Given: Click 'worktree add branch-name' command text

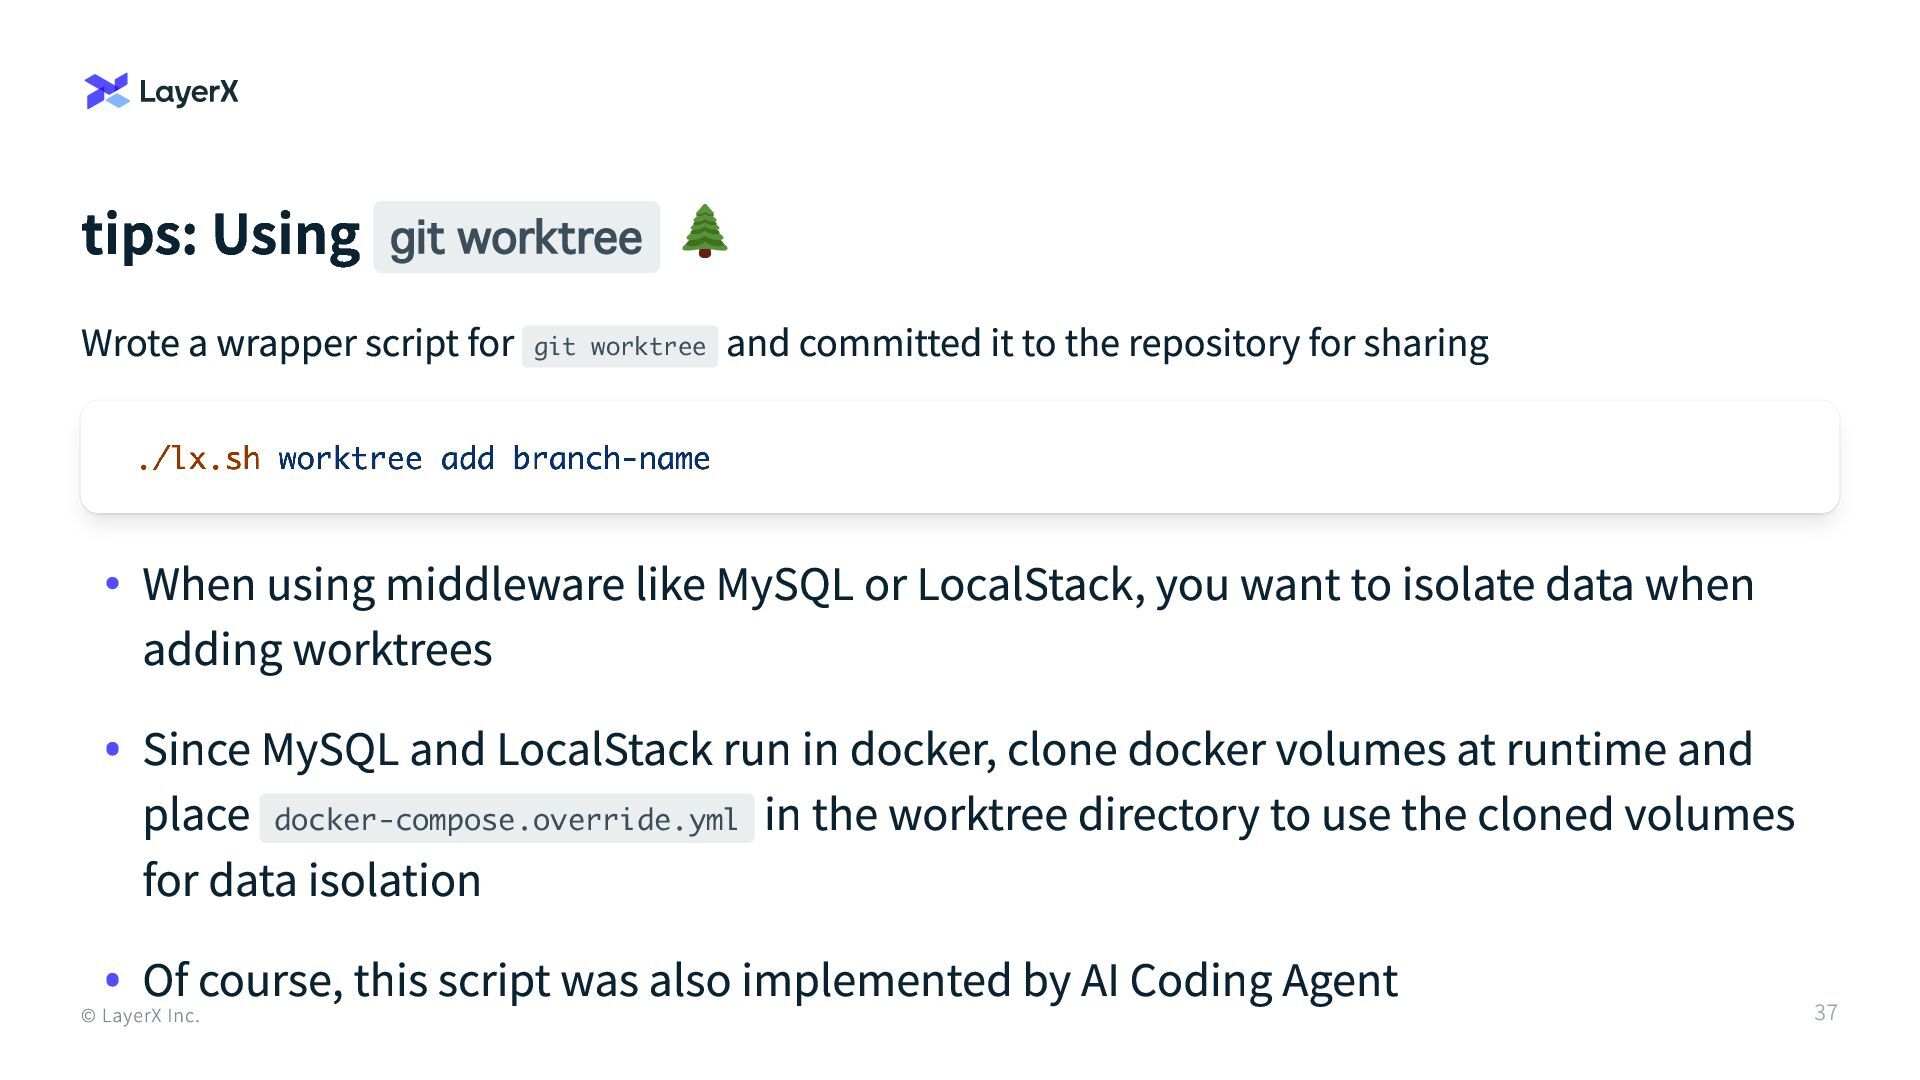Looking at the screenshot, I should coord(494,459).
